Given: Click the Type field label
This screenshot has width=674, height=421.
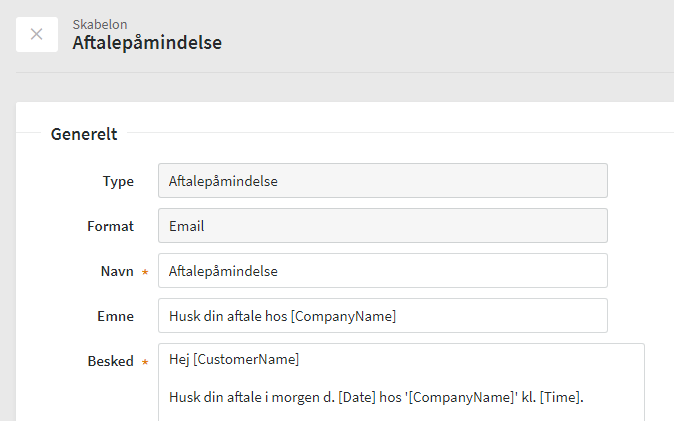Looking at the screenshot, I should (x=118, y=181).
